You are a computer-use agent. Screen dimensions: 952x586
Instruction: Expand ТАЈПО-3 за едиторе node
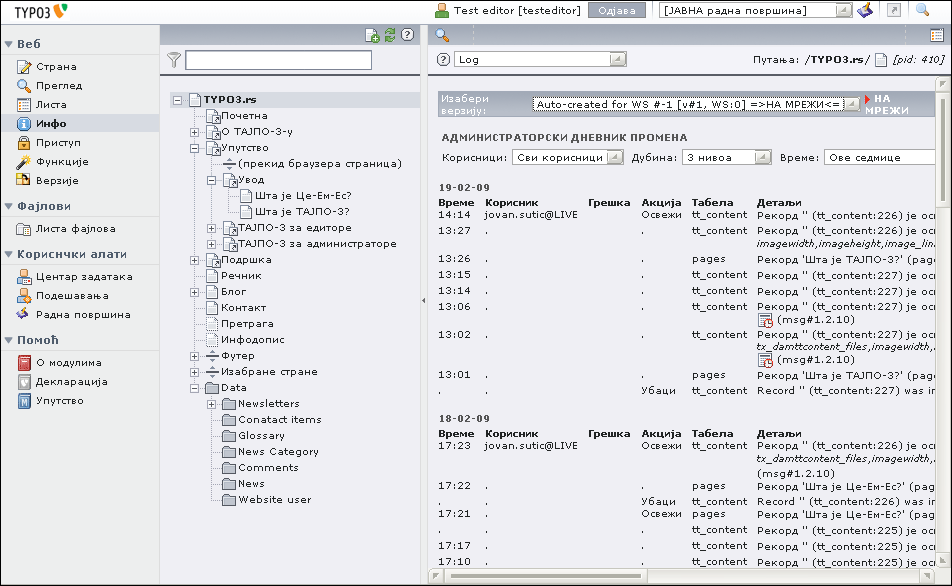pyautogui.click(x=211, y=228)
